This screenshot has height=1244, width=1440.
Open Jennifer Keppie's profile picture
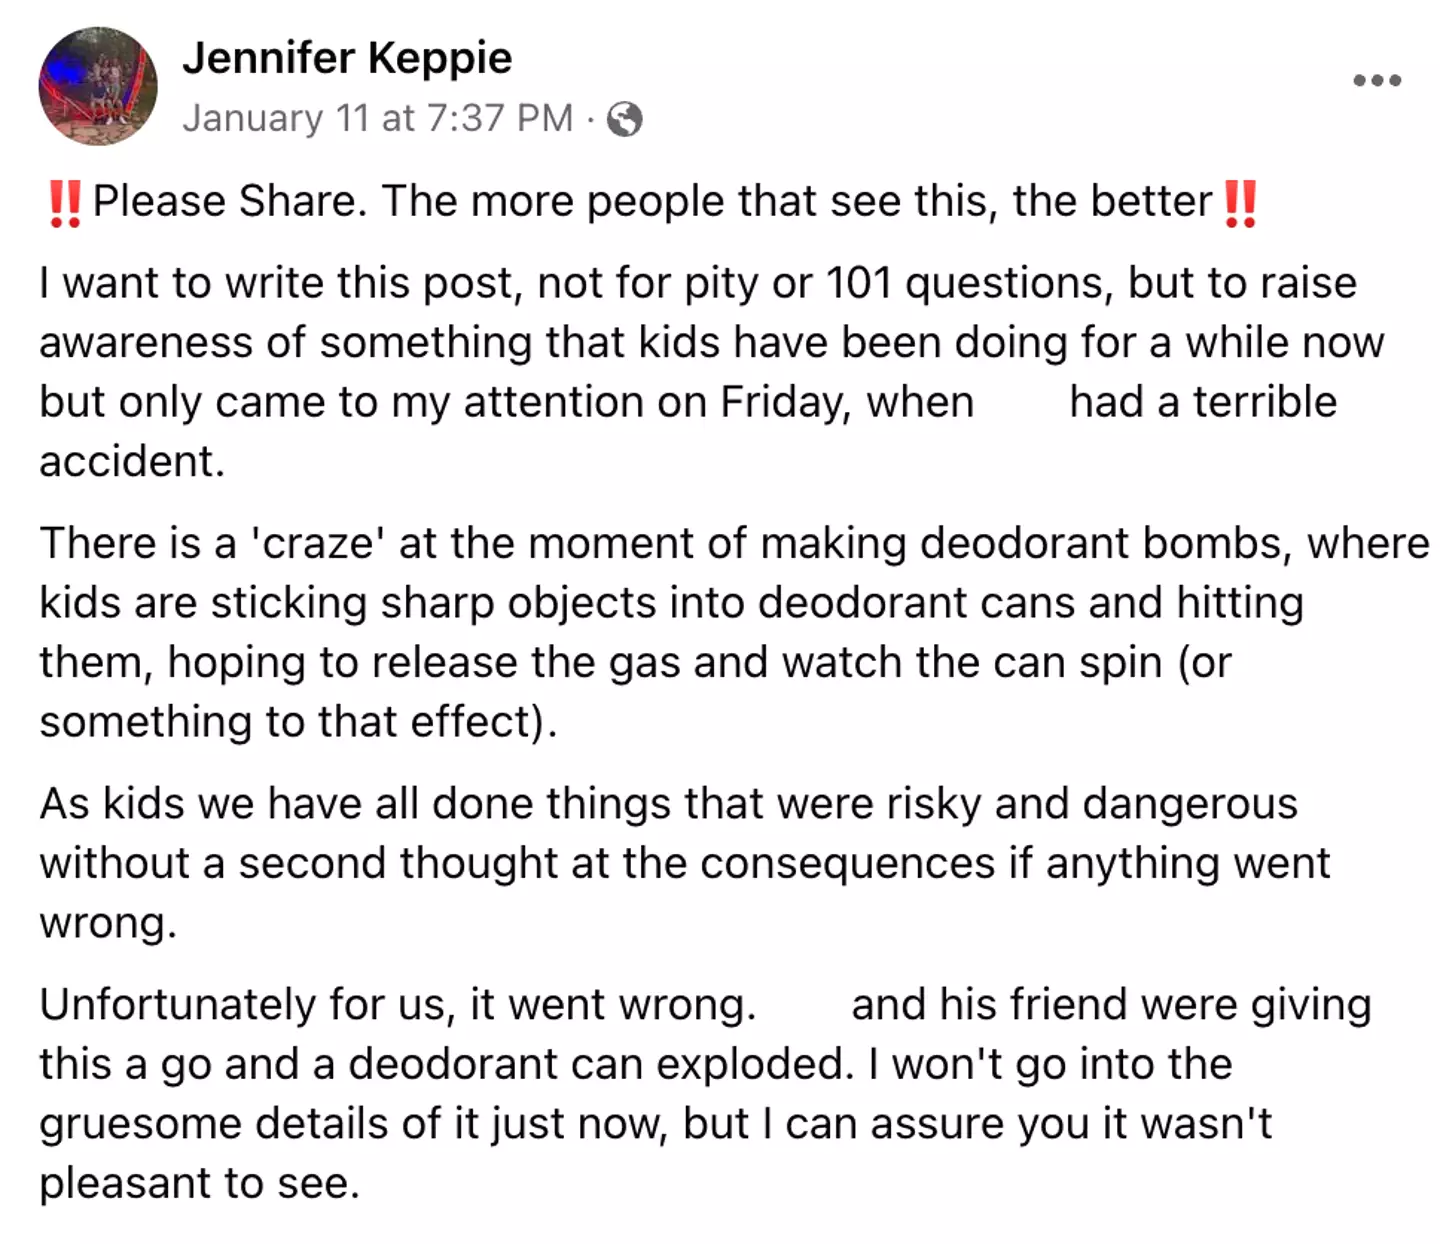point(97,86)
